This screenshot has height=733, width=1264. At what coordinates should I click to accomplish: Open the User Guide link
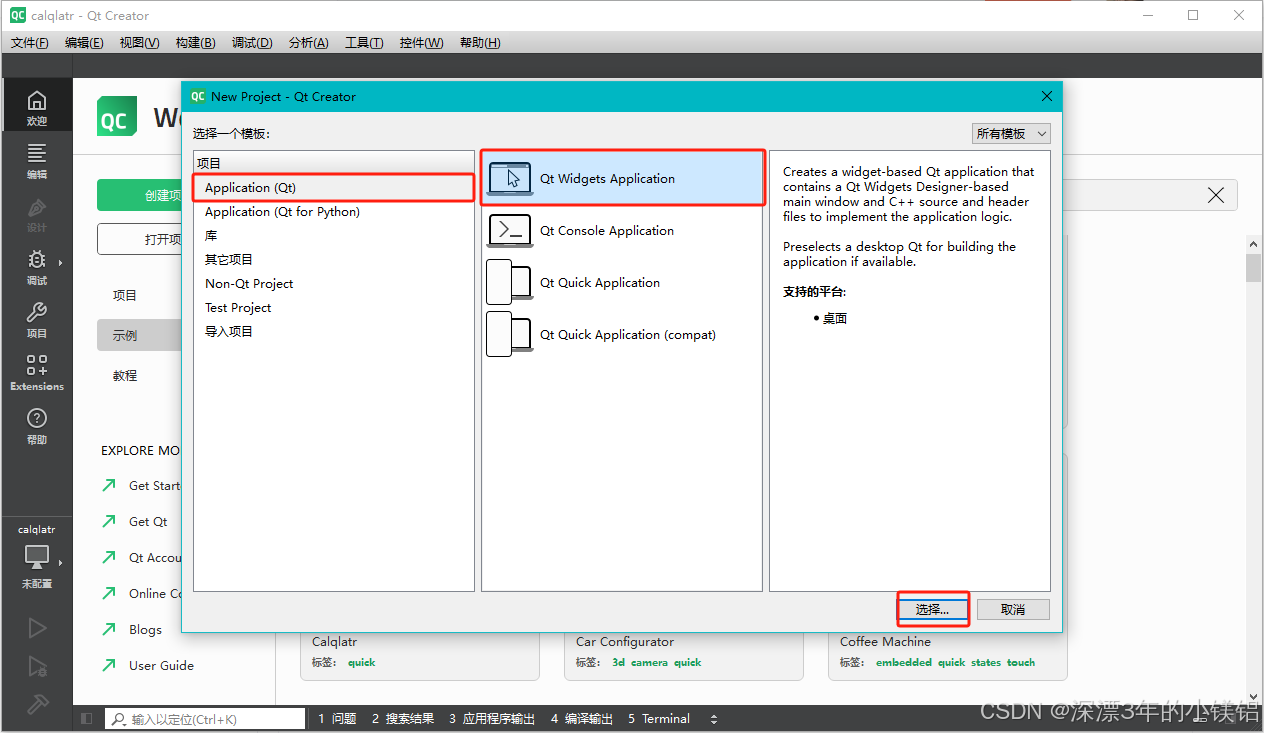click(161, 665)
